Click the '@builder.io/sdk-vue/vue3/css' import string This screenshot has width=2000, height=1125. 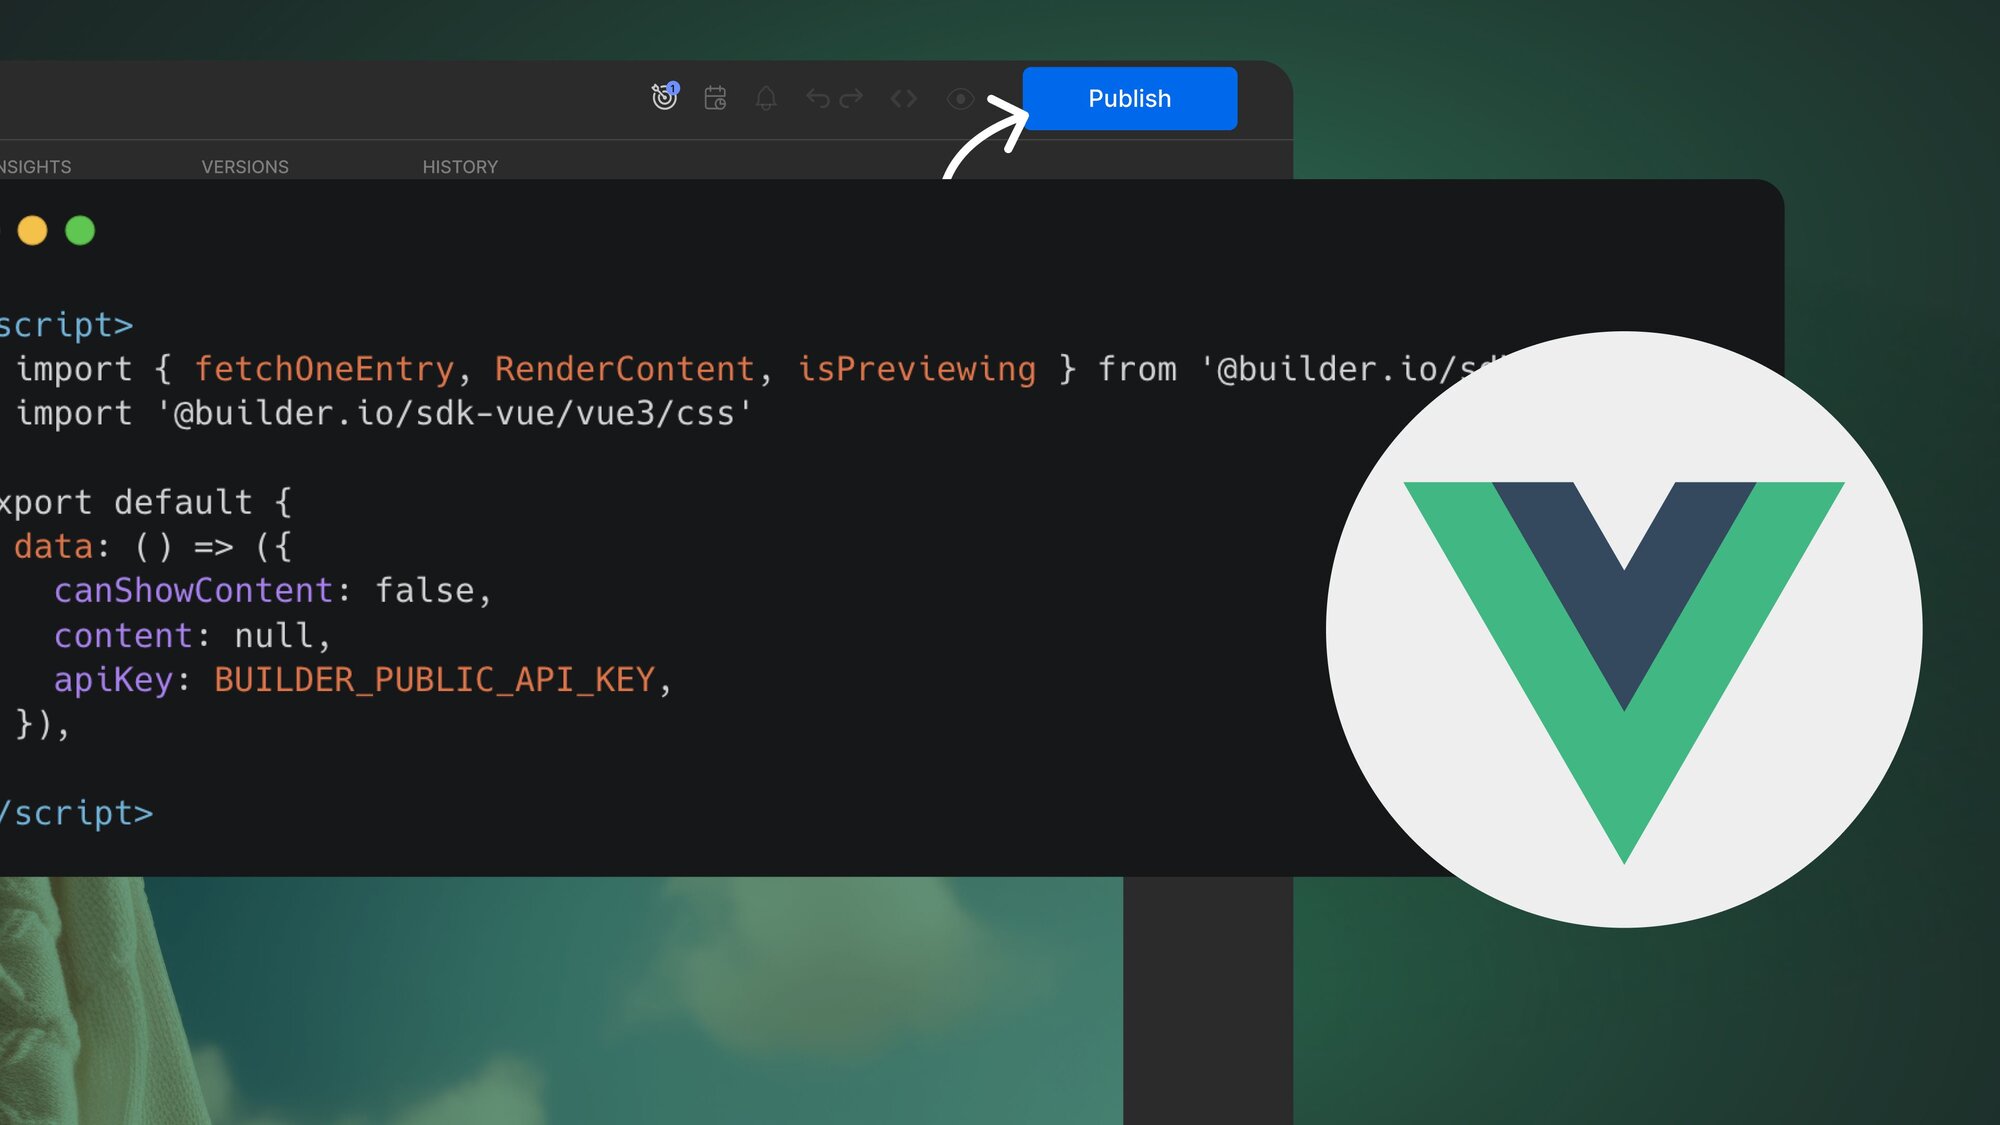tap(454, 413)
